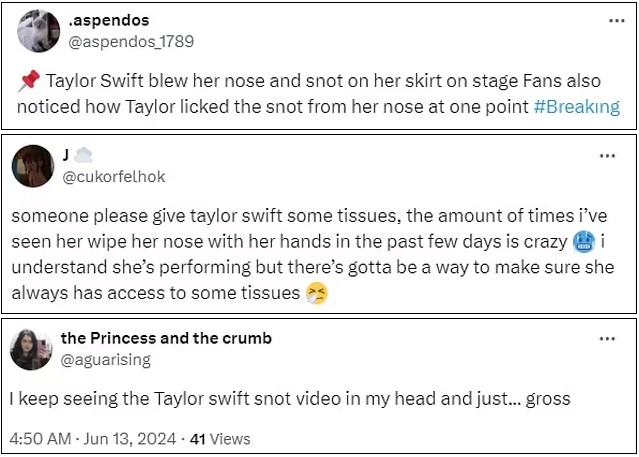Click the .aspendos display name
Screen dimensions: 639x457
tap(109, 20)
